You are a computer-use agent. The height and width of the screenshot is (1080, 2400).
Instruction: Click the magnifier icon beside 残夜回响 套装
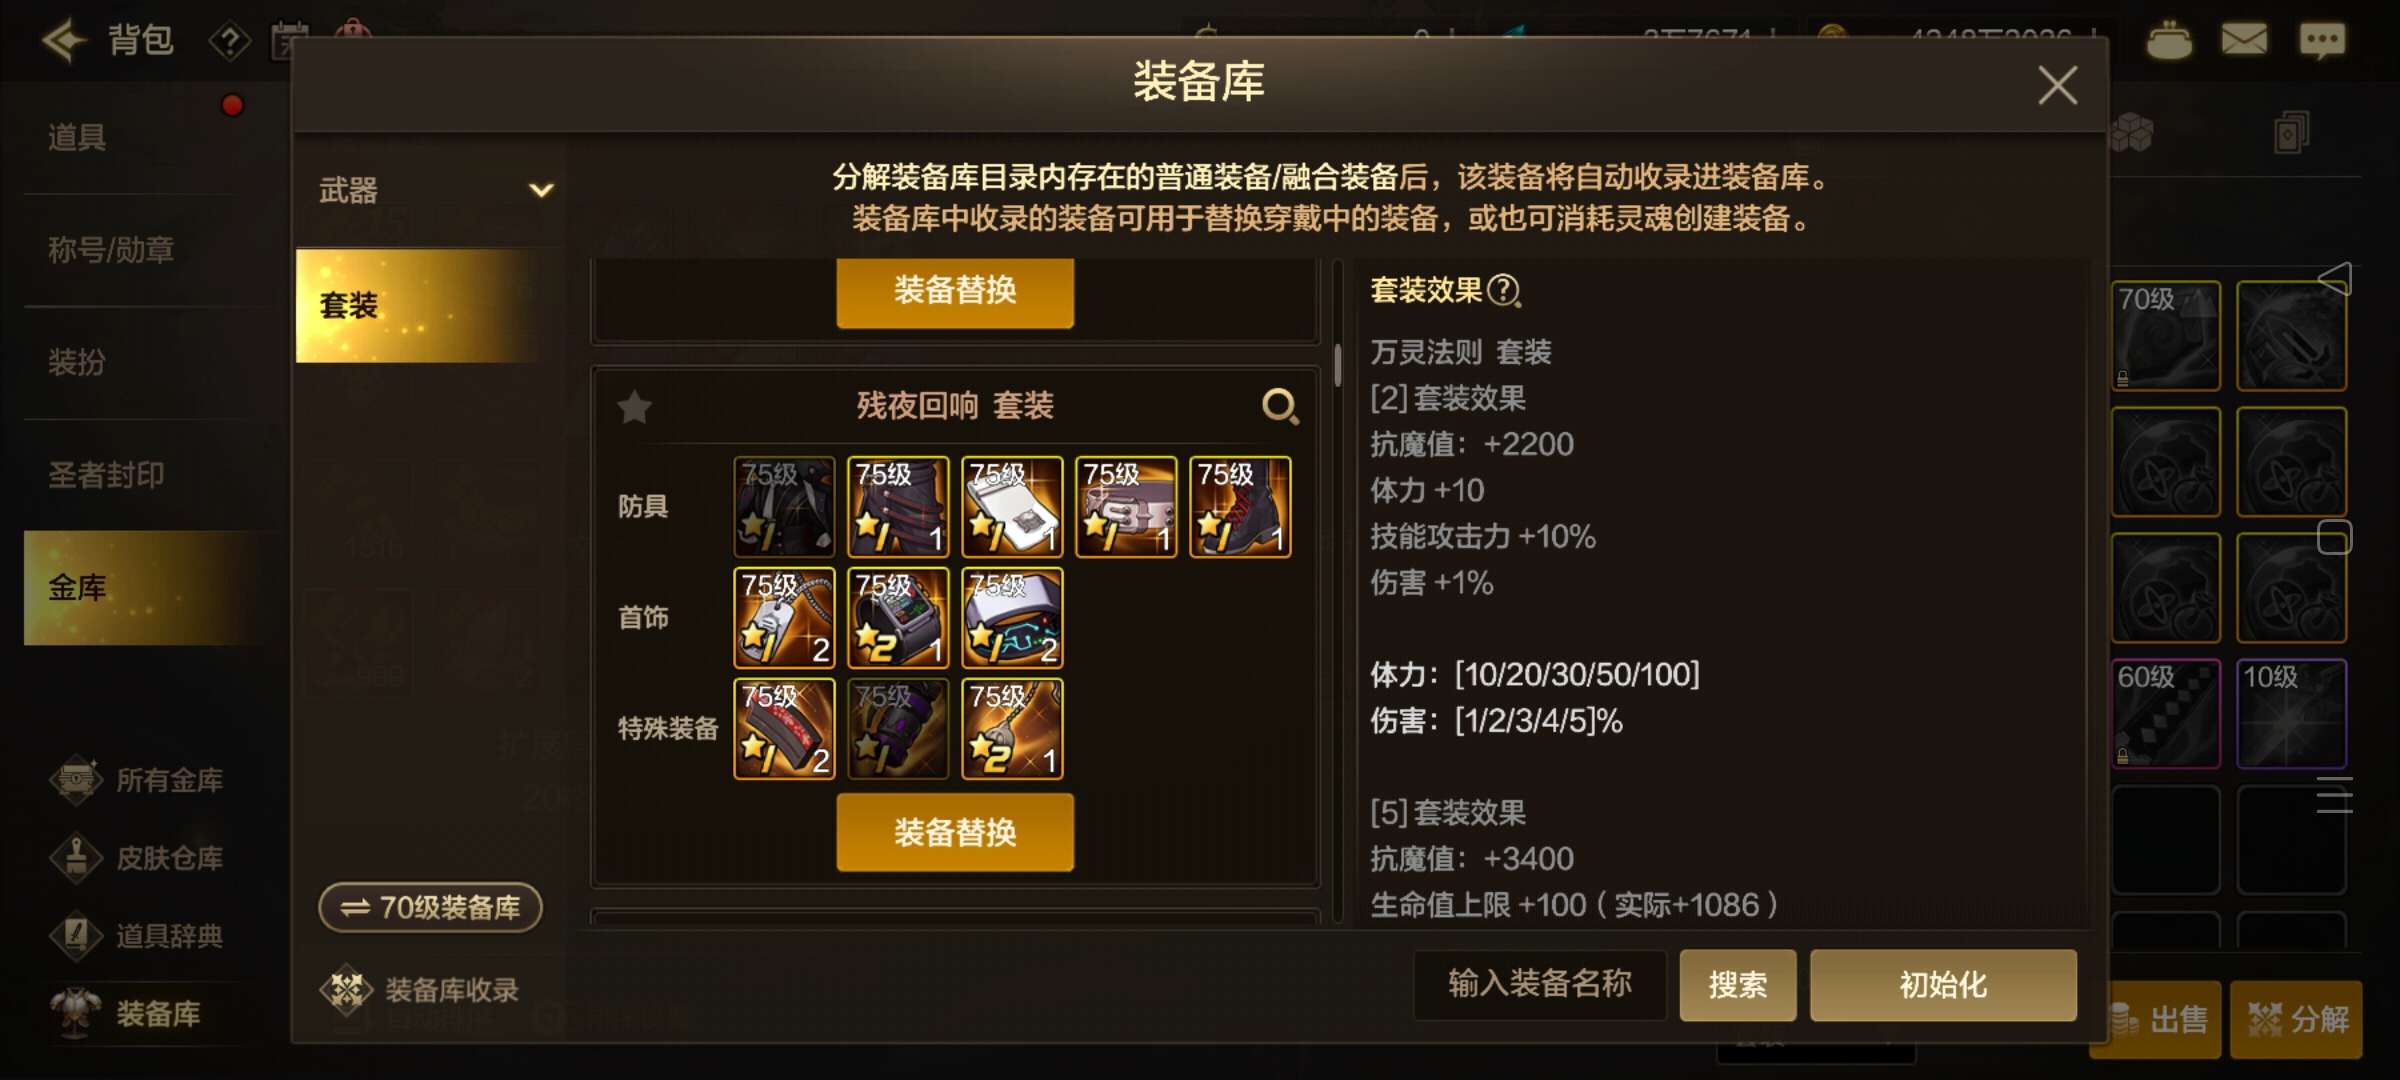[1280, 406]
